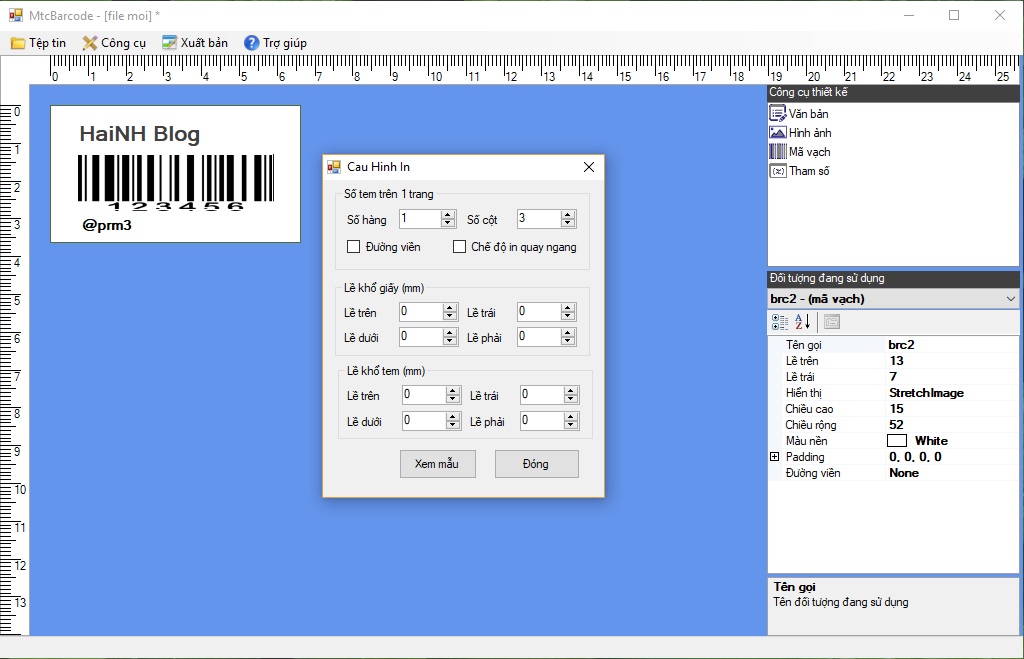Click the Categorized view icon in property grid
1024x659 pixels.
(780, 322)
